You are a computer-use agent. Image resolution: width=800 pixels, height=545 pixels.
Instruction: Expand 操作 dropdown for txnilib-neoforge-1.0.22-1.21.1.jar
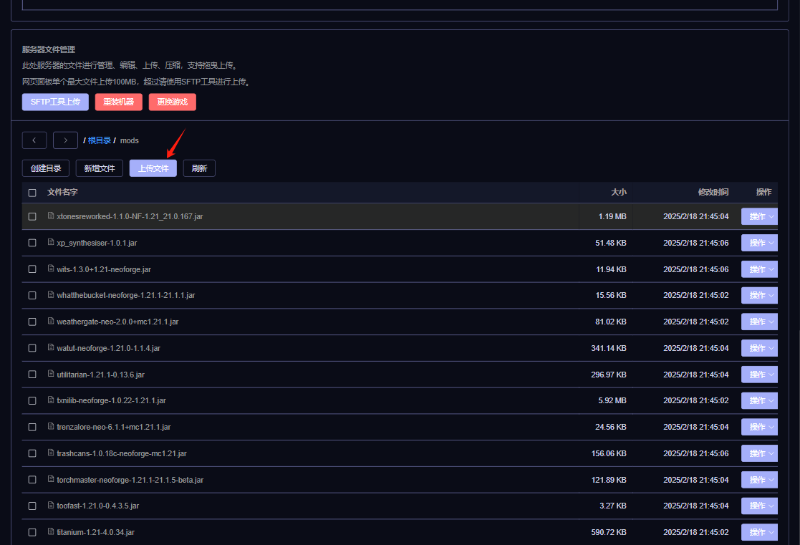(759, 400)
